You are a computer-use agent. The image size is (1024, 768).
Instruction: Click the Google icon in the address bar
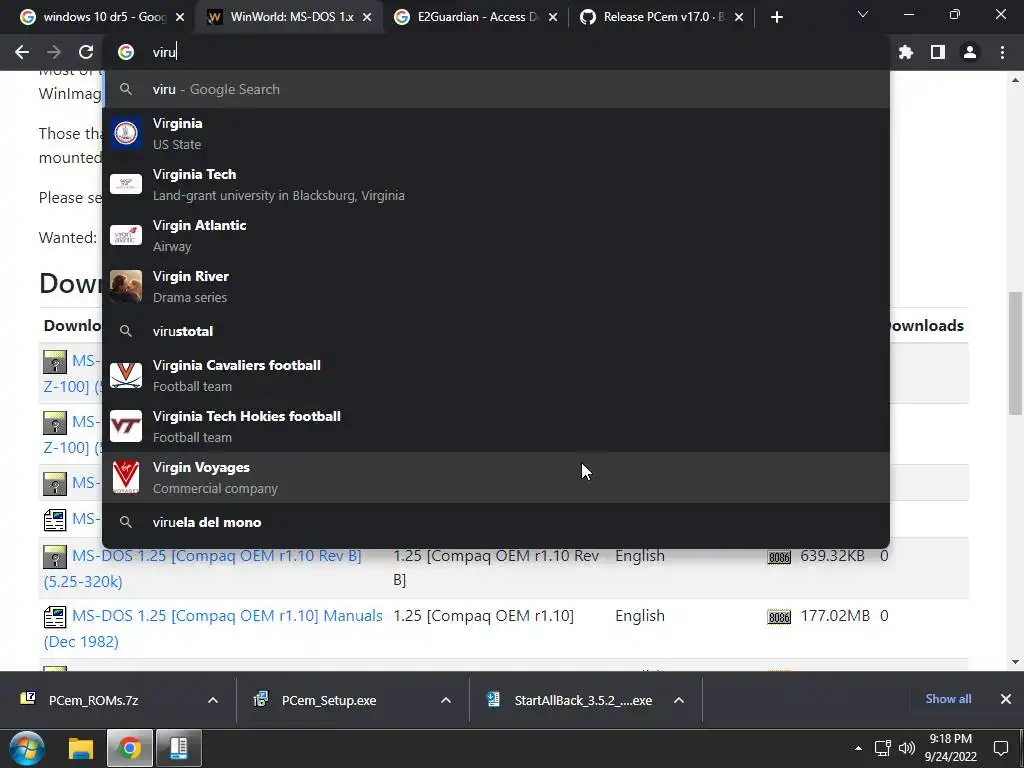click(x=125, y=52)
